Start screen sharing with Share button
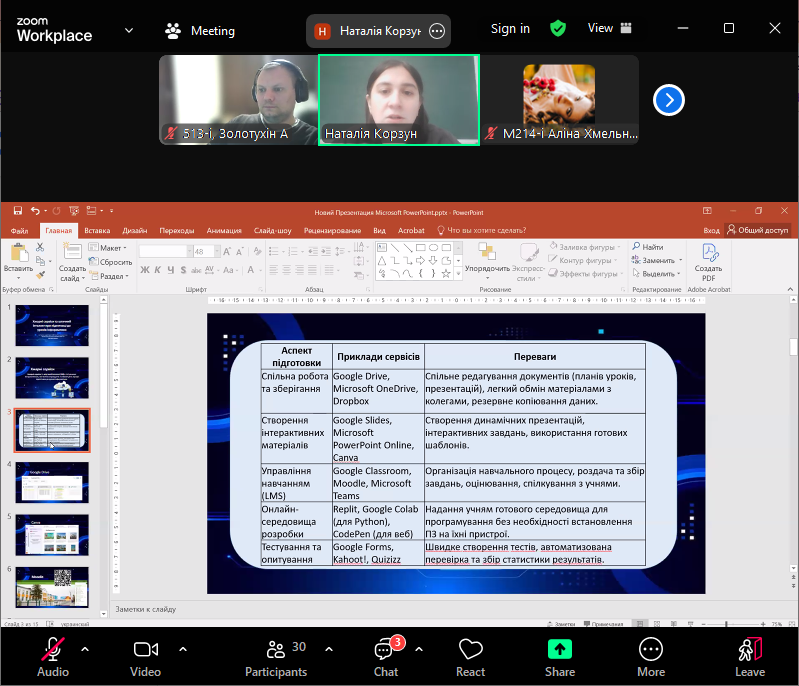The height and width of the screenshot is (686, 799). click(560, 656)
